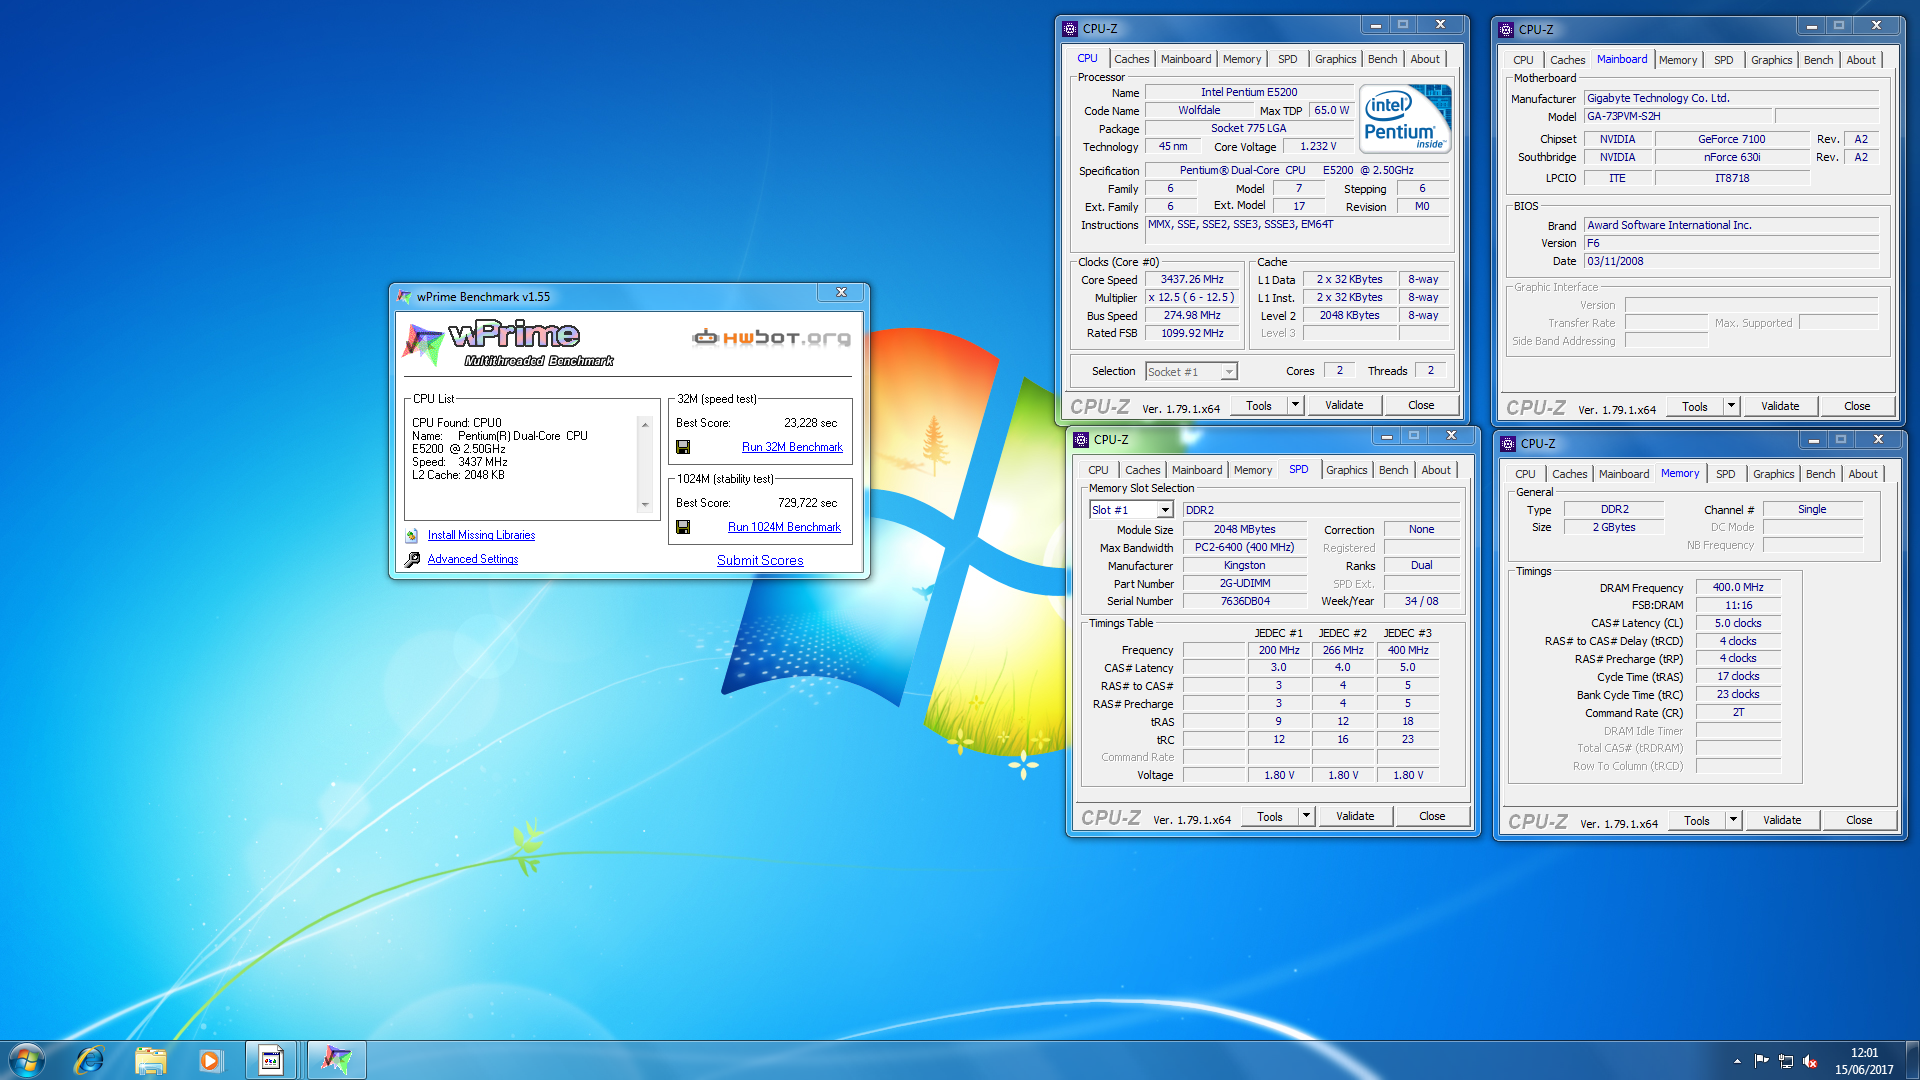
Task: Click CPU-Z title icon in Mainboard window
Action: point(1506,30)
